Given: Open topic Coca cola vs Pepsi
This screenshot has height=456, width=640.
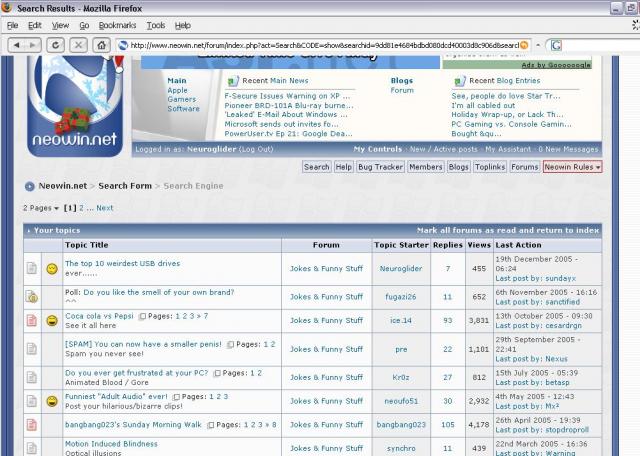Looking at the screenshot, I should (x=99, y=316).
